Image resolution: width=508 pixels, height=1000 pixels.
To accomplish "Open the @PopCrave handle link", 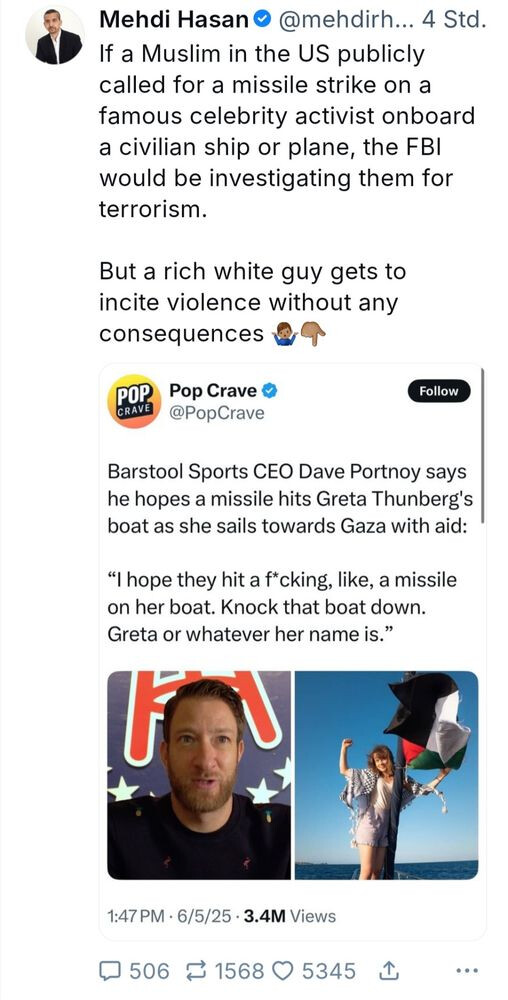I will tap(216, 413).
